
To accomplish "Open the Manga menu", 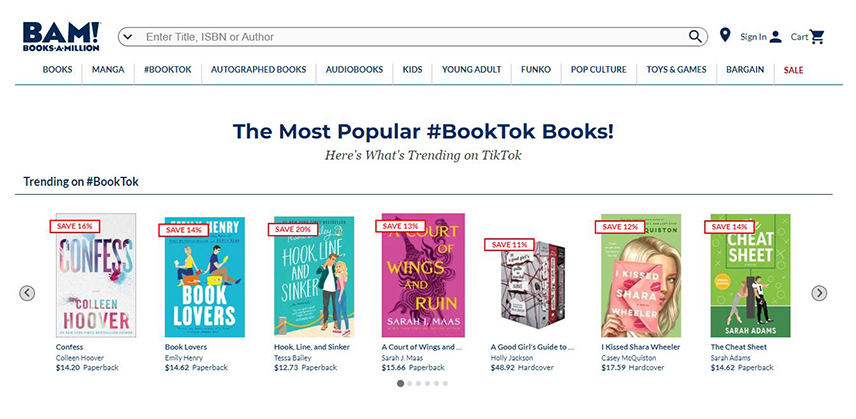I will tap(108, 70).
